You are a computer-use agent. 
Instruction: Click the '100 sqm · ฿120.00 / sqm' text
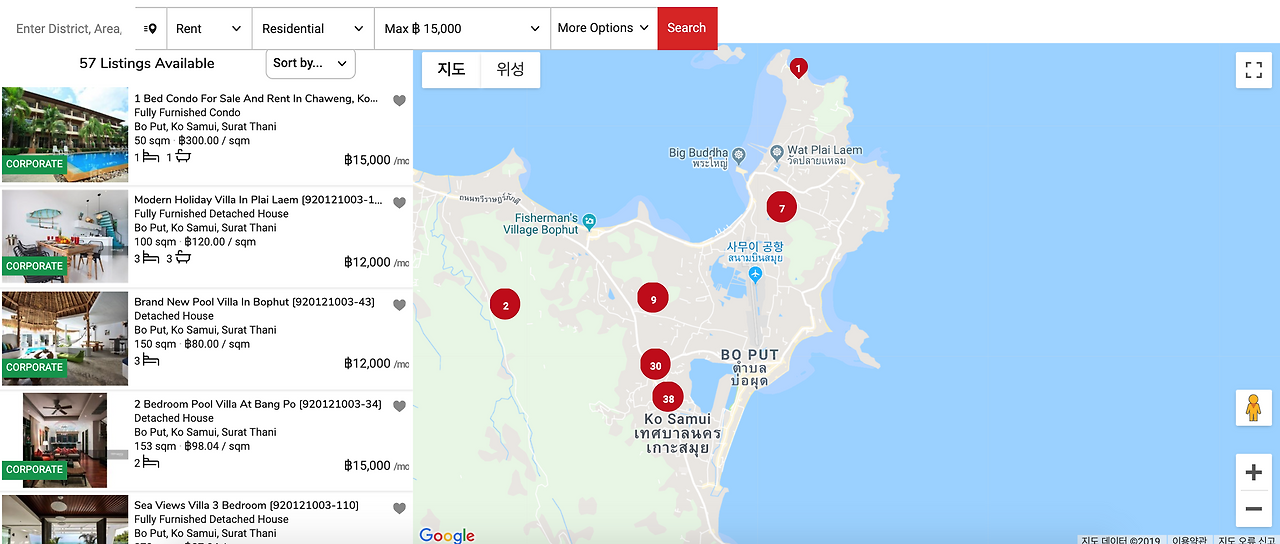pyautogui.click(x=195, y=242)
